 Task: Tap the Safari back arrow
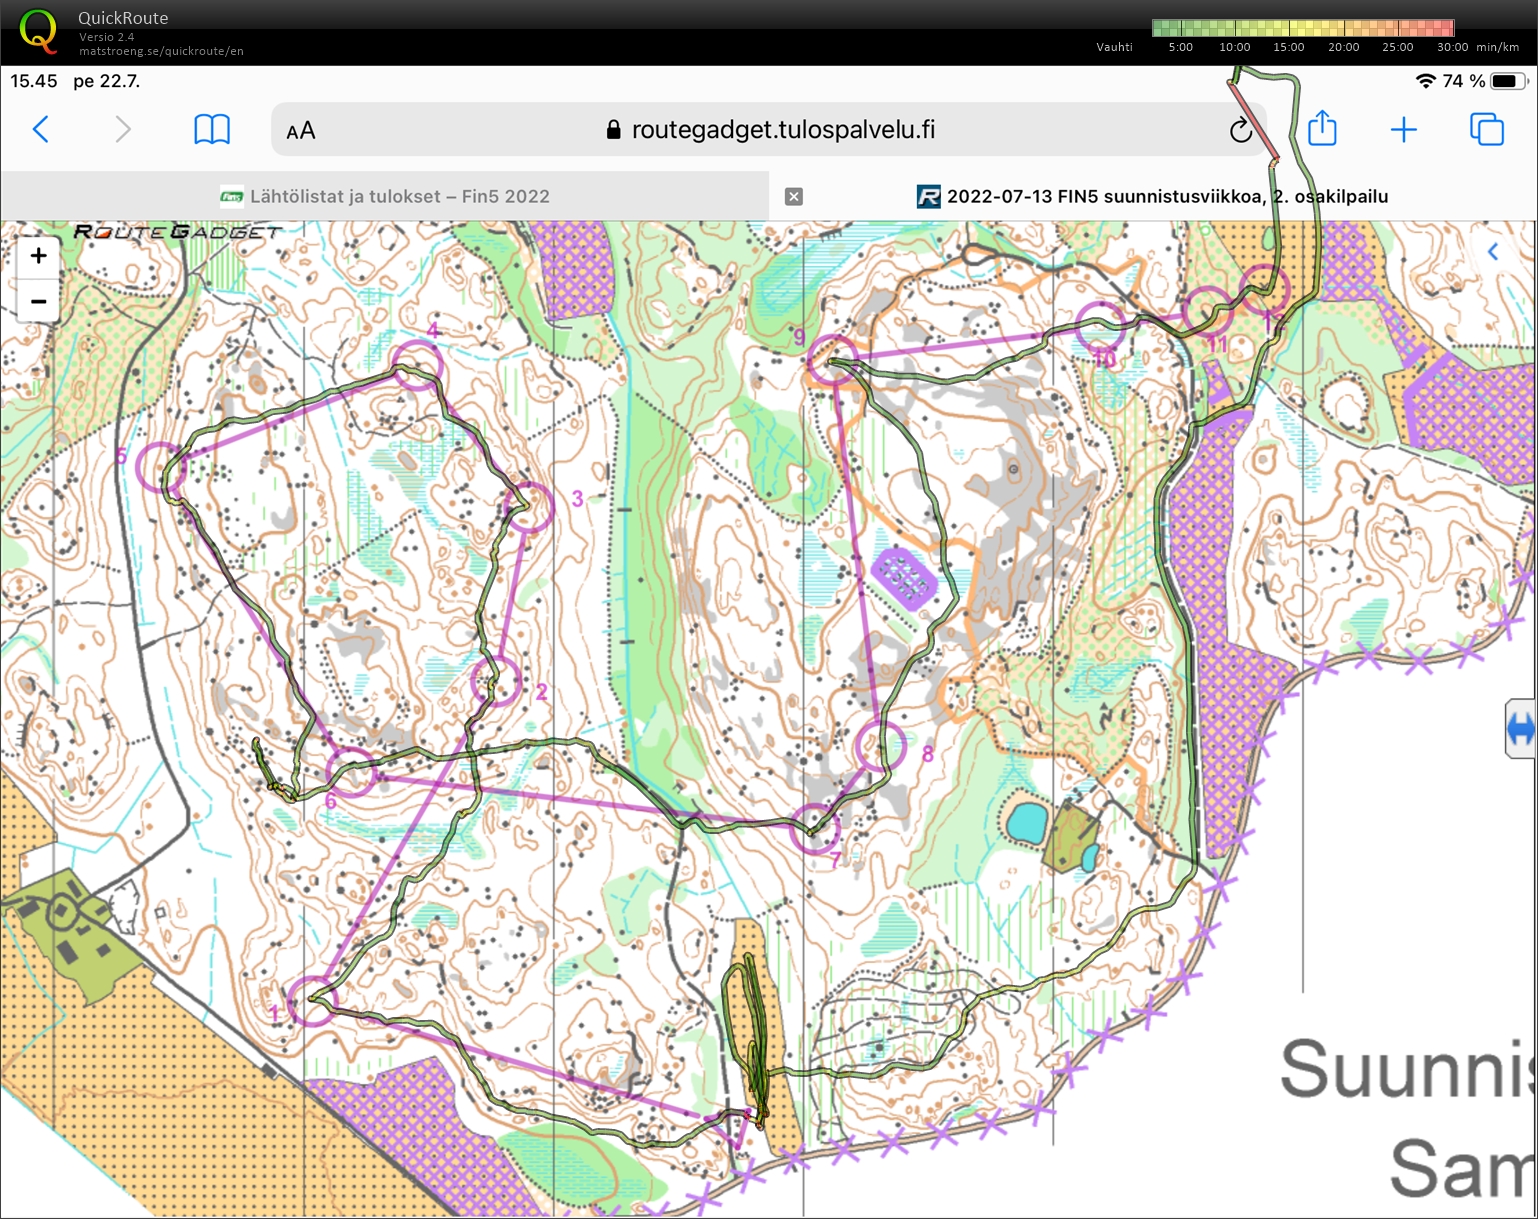(x=41, y=129)
